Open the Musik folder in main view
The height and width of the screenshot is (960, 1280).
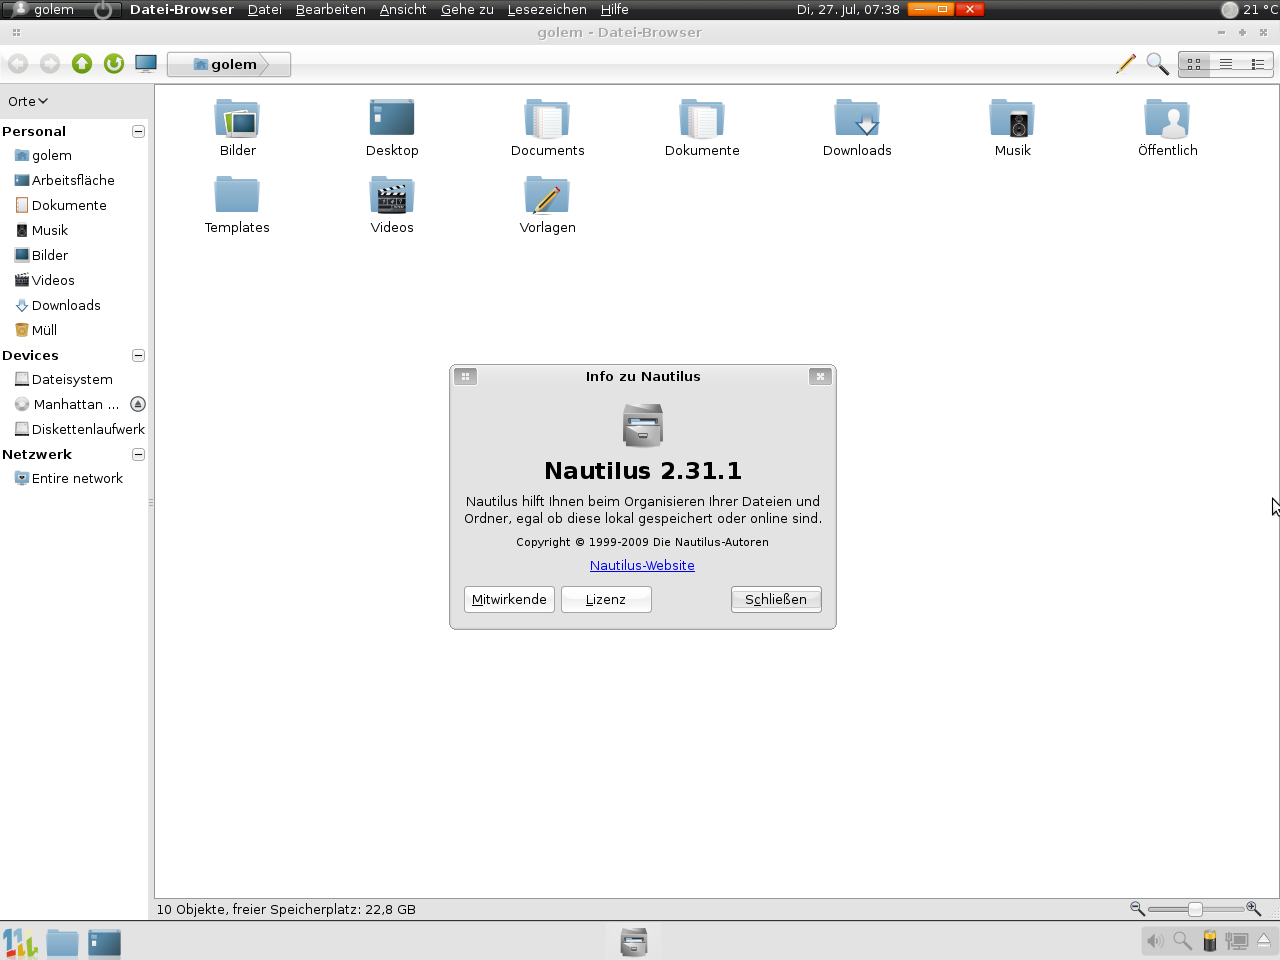click(x=1012, y=117)
